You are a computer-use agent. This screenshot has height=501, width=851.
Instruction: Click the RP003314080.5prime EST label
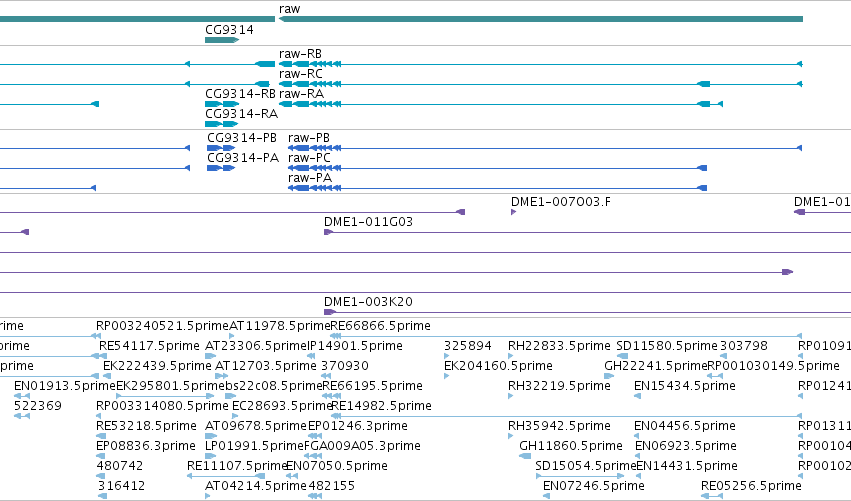(162, 406)
